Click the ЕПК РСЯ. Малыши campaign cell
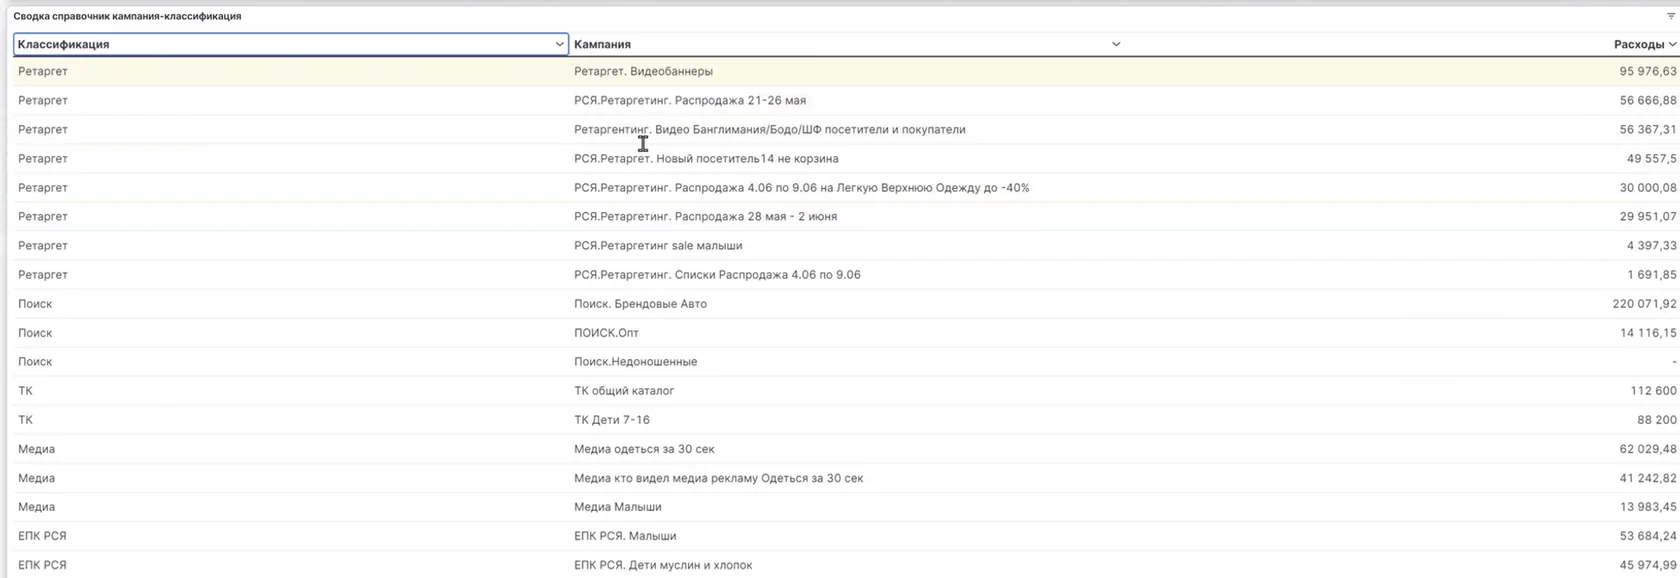 [625, 535]
